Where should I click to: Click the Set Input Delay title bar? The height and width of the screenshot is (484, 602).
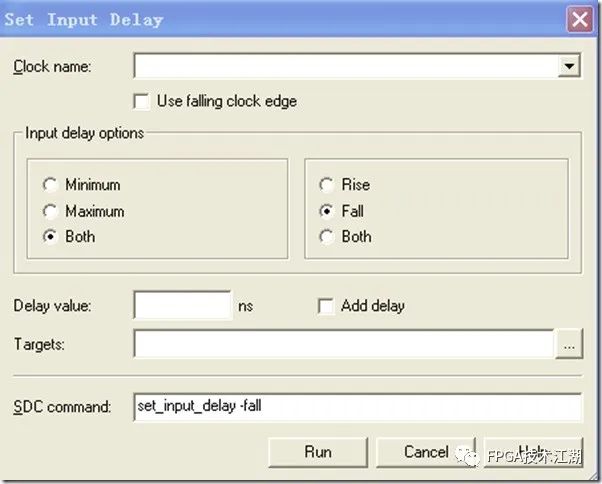[x=282, y=19]
